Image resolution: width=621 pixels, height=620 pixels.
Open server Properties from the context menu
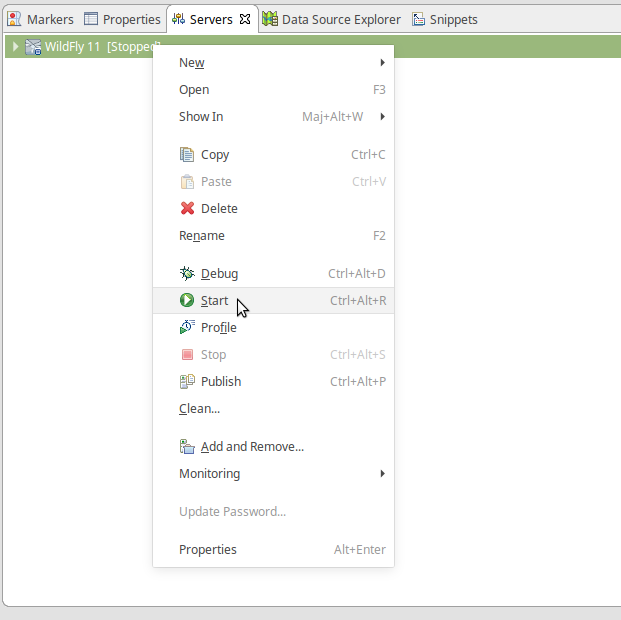pos(273,549)
